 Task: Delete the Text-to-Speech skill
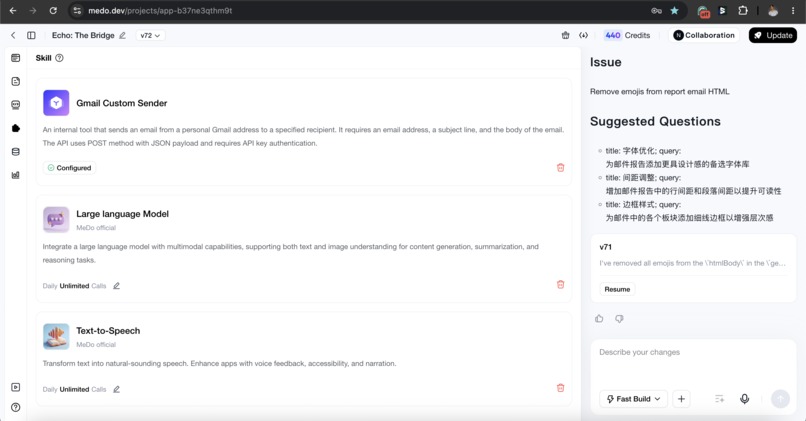[x=560, y=388]
